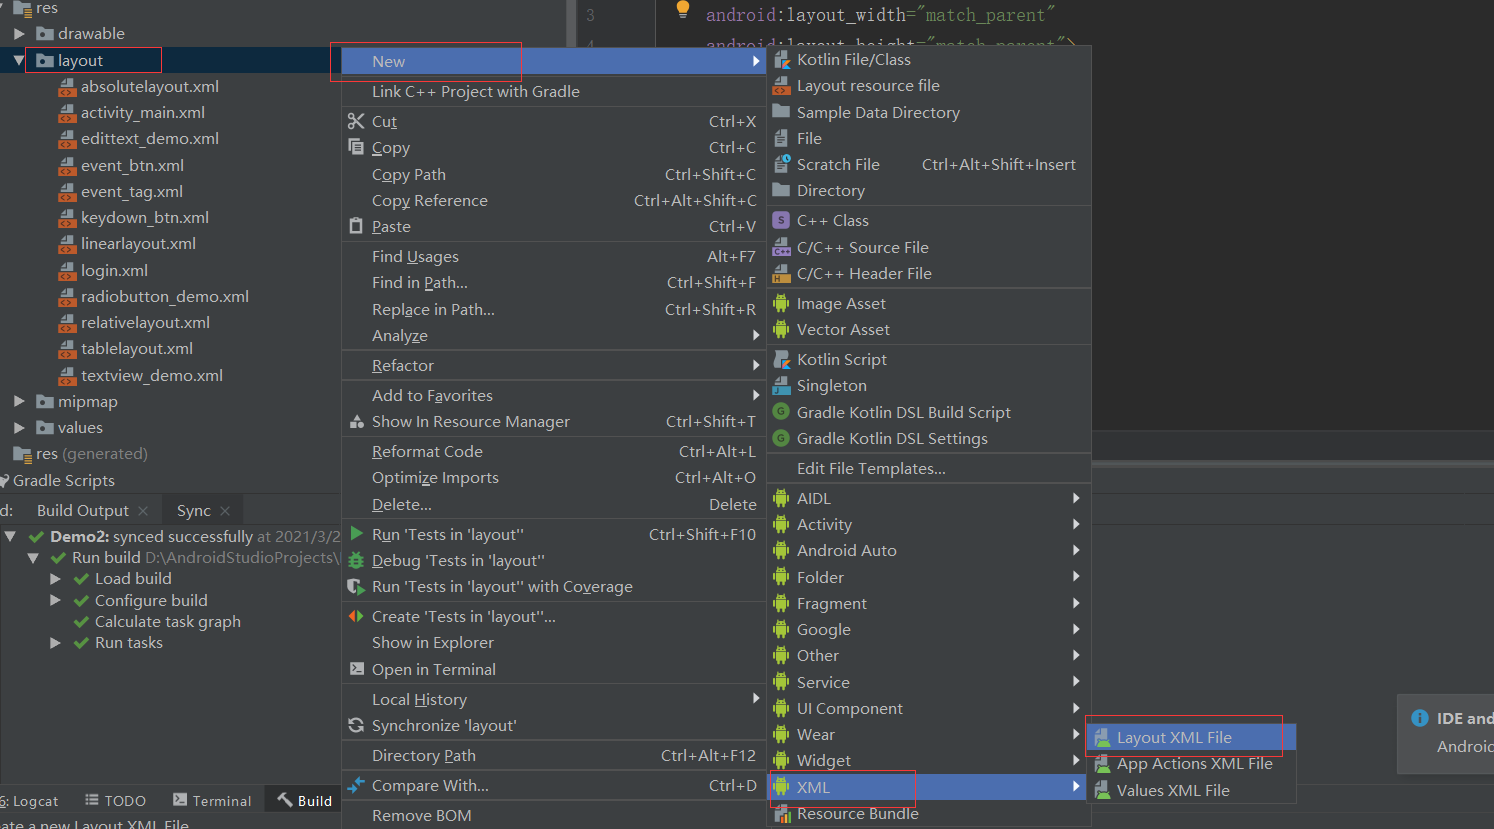The height and width of the screenshot is (829, 1494).
Task: Open the New submenu
Action: [x=553, y=62]
